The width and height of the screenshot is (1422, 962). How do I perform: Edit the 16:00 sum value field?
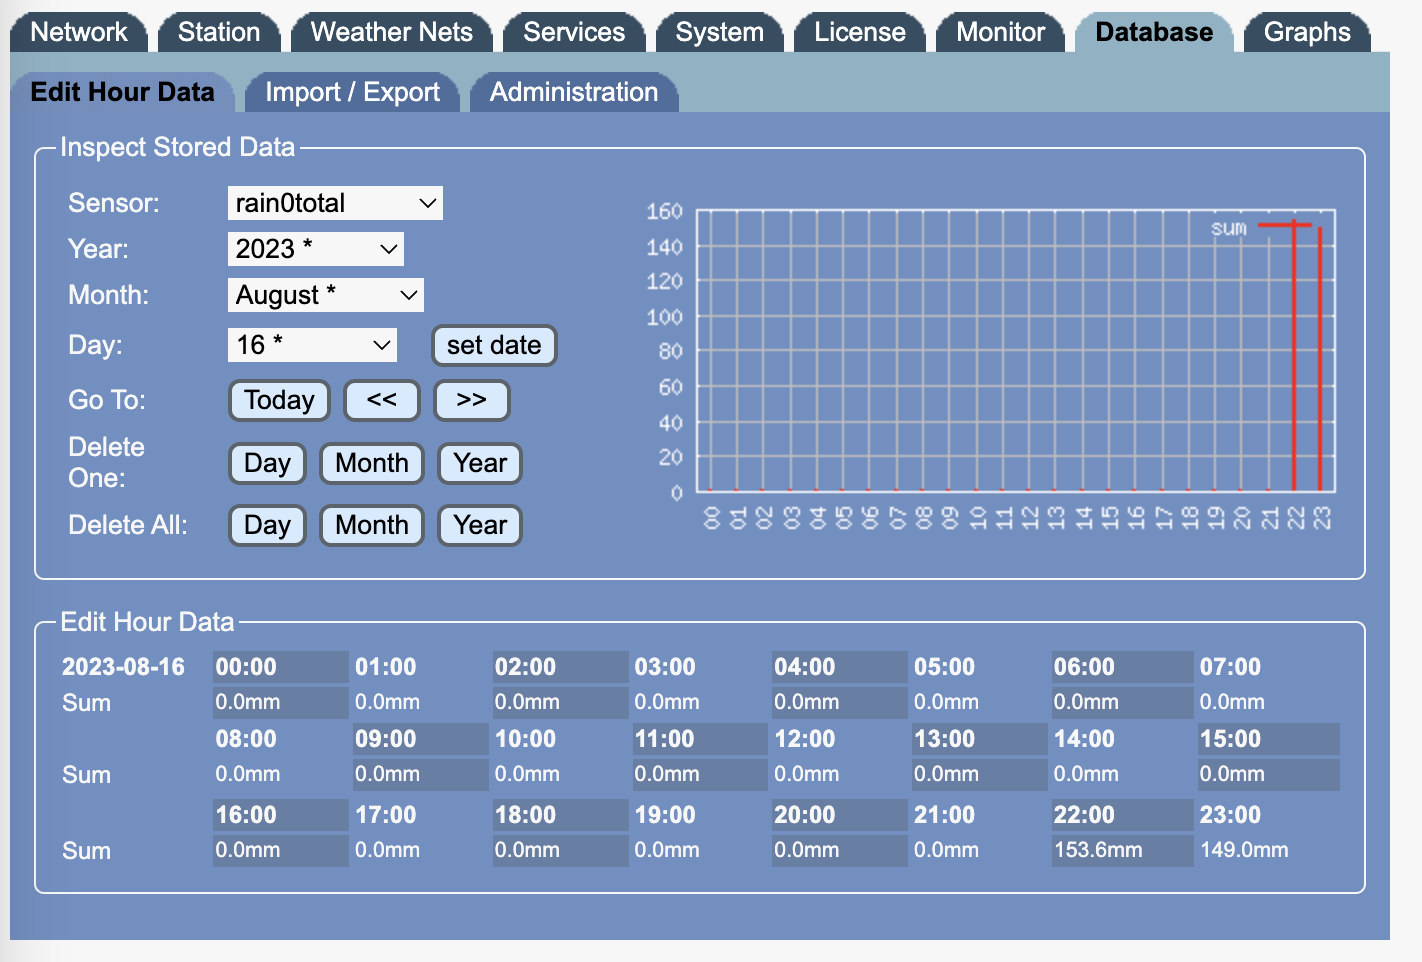[281, 850]
